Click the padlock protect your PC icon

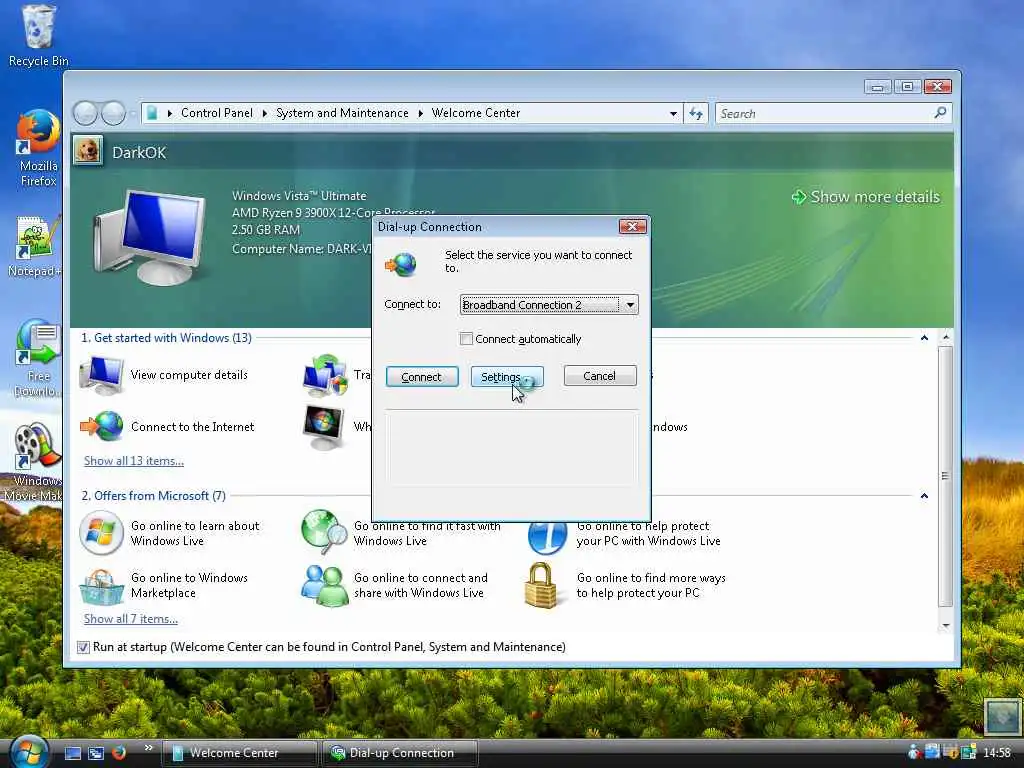coord(541,586)
